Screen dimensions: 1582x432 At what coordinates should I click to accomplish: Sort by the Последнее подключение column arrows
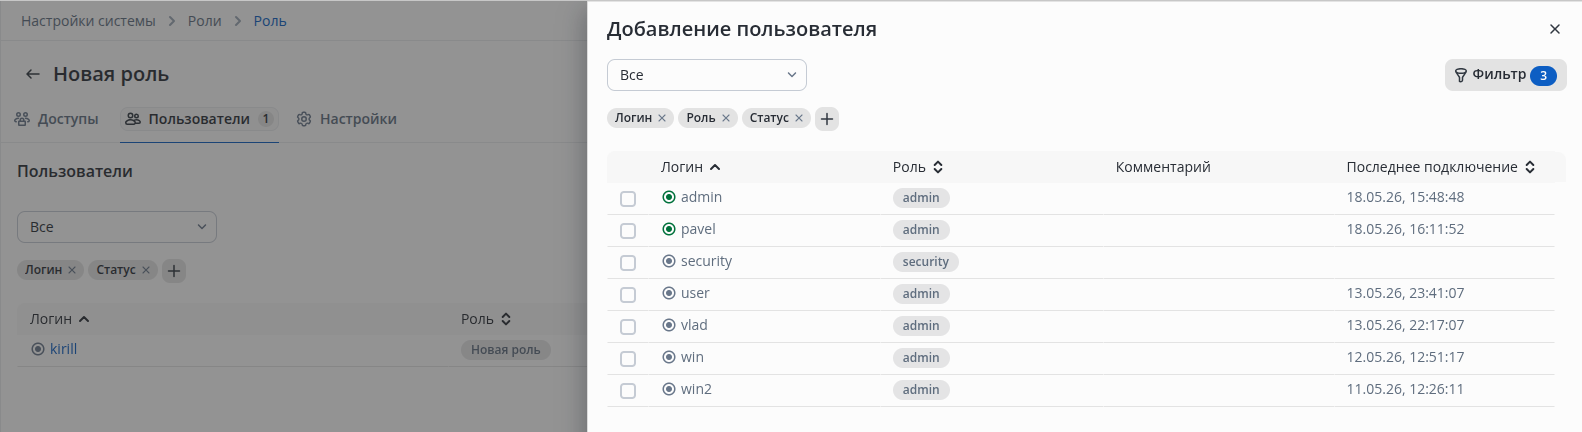1530,167
